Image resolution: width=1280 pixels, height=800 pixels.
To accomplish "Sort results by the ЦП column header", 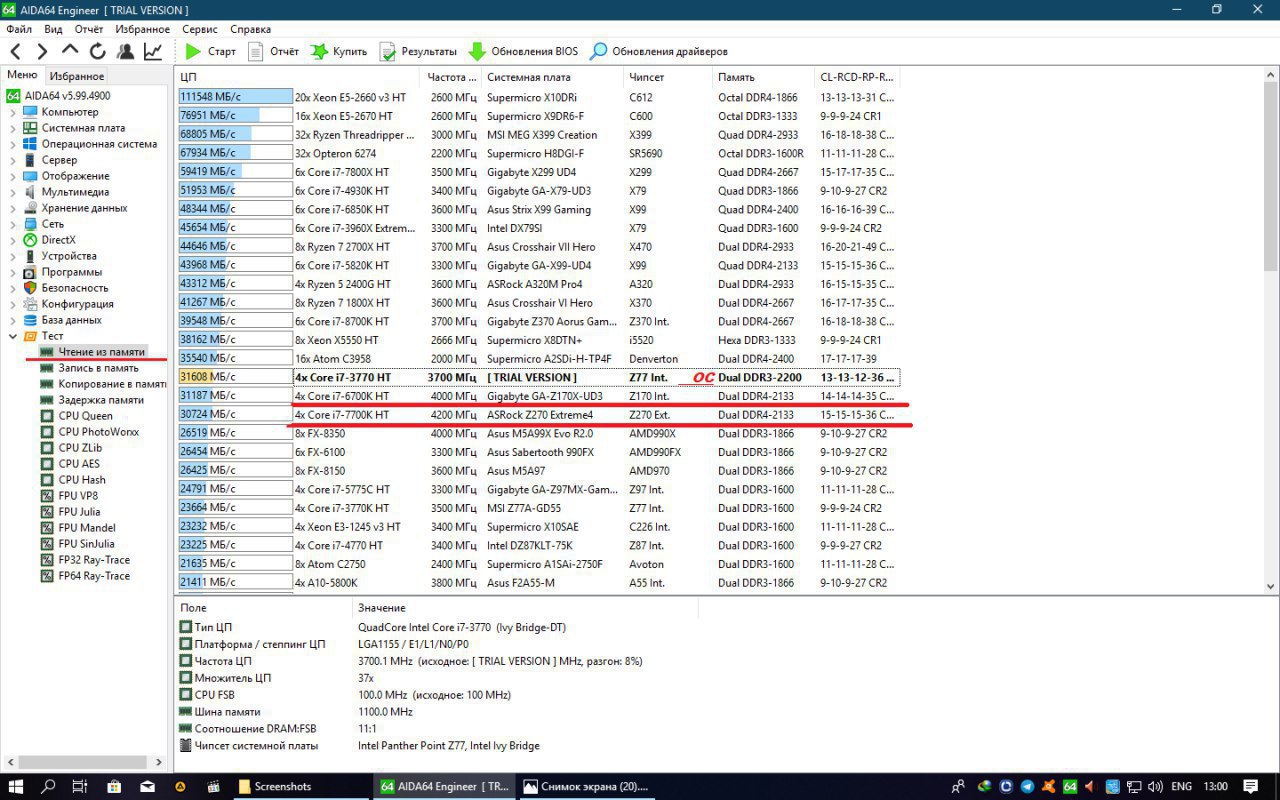I will [298, 77].
